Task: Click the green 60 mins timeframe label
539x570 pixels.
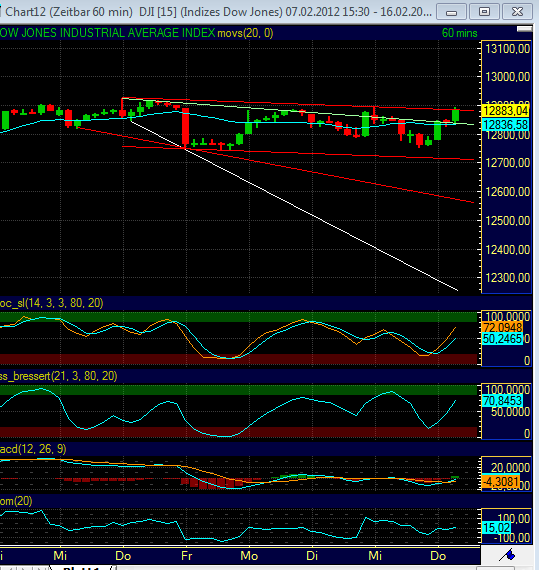Action: (x=459, y=33)
